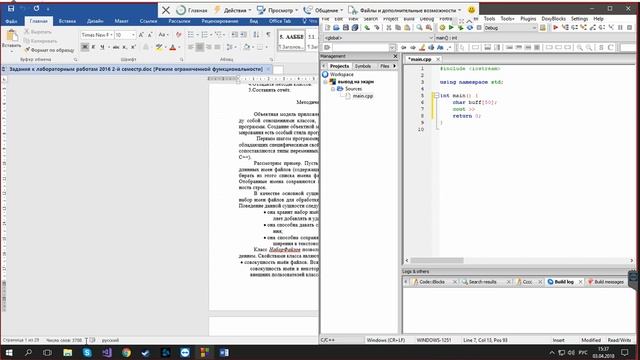The height and width of the screenshot is (360, 640).
Task: Open the <global> scope dropdown
Action: 378,38
